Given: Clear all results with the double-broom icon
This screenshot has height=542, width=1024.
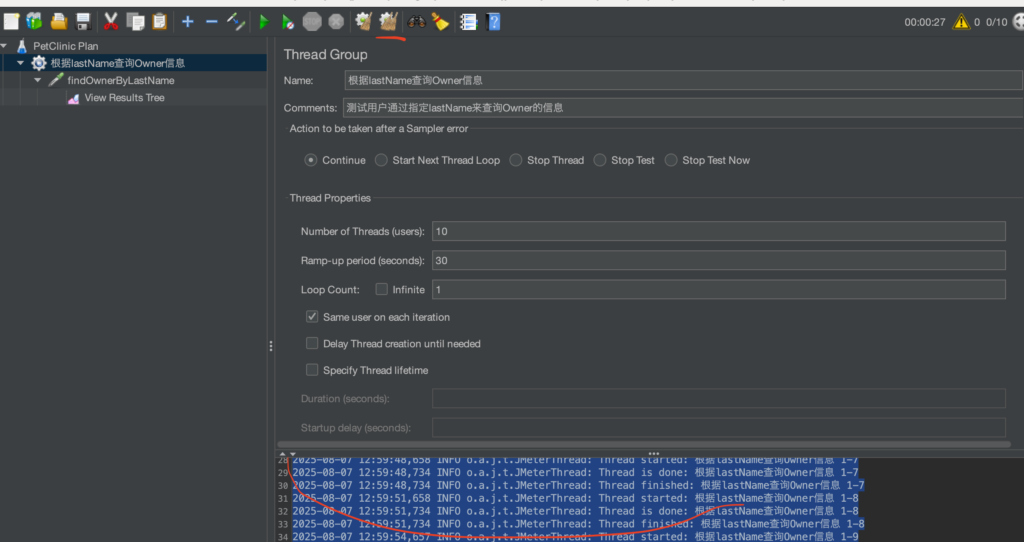Looking at the screenshot, I should (389, 22).
